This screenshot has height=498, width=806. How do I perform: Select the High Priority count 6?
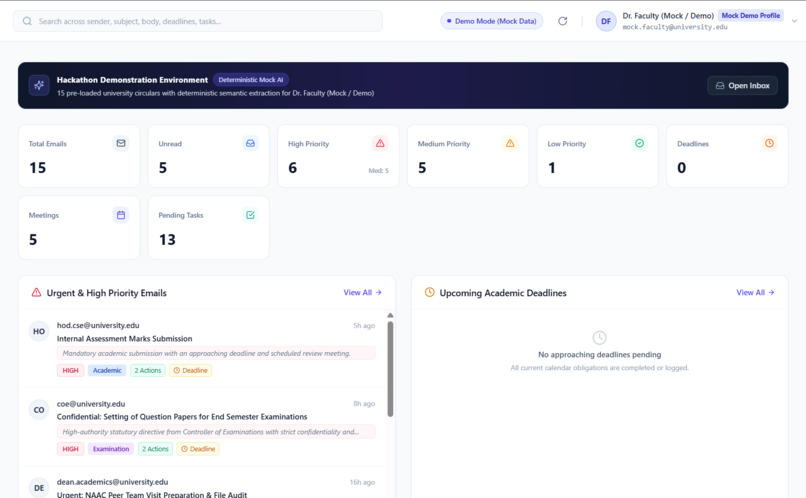point(292,168)
